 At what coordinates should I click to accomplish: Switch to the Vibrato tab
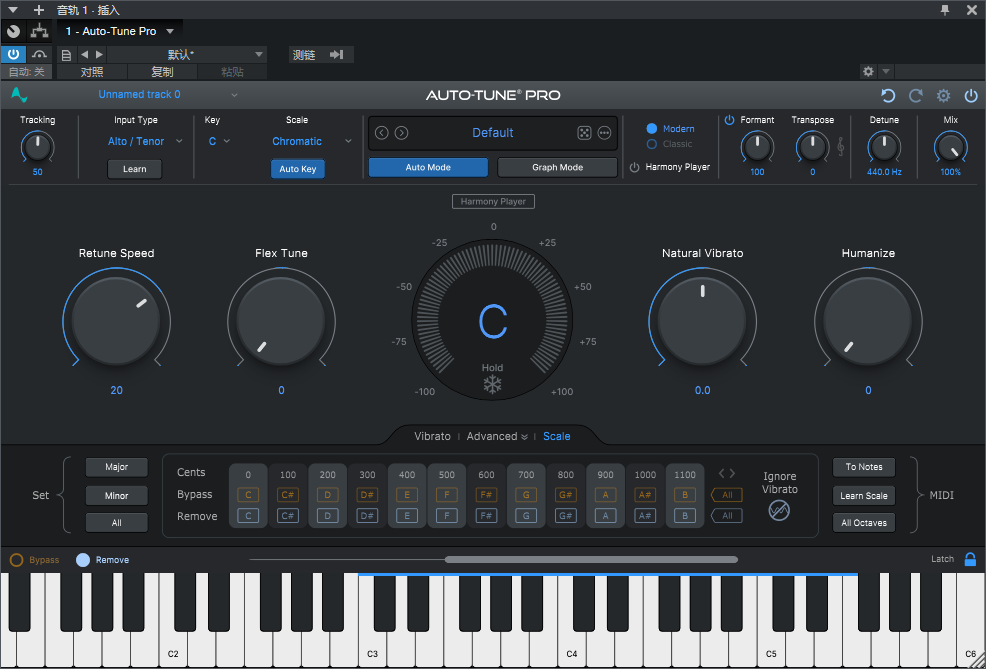pyautogui.click(x=432, y=436)
